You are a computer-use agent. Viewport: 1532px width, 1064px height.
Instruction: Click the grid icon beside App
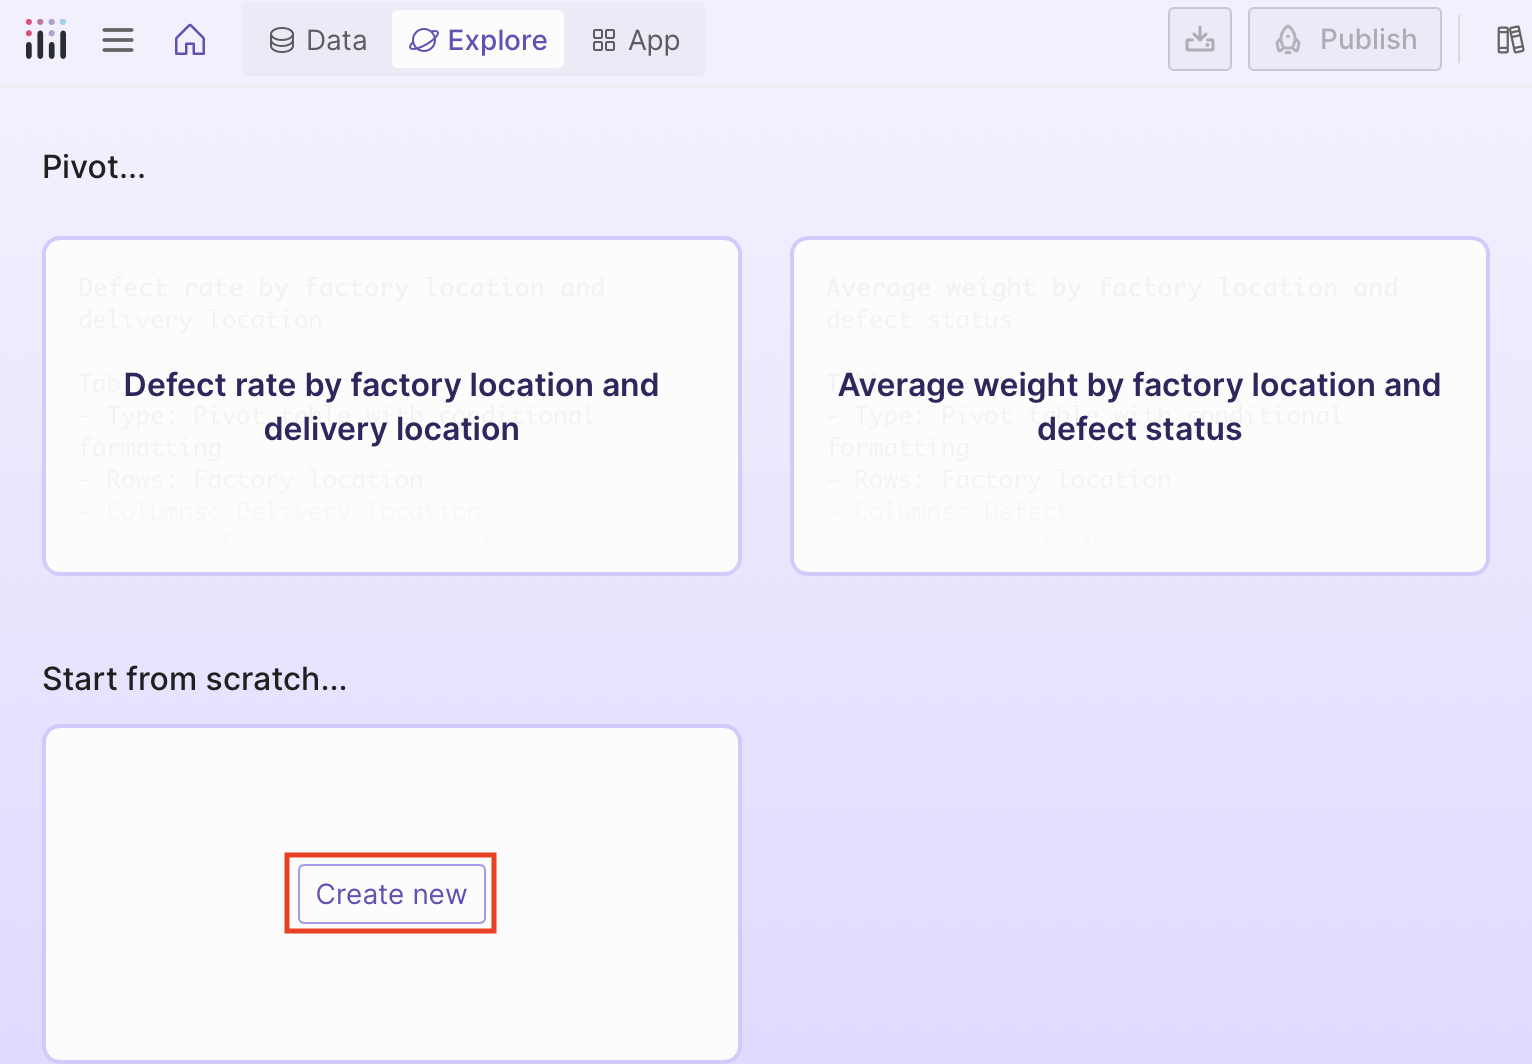click(604, 40)
